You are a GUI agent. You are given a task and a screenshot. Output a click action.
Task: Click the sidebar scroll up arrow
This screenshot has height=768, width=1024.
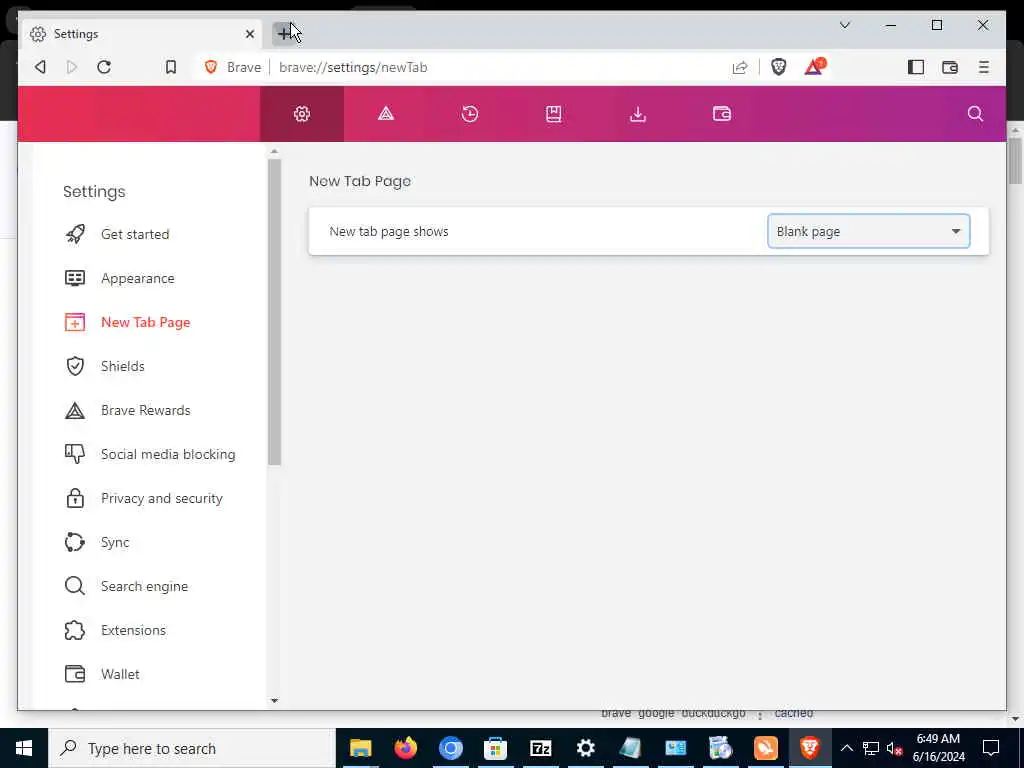click(x=274, y=152)
